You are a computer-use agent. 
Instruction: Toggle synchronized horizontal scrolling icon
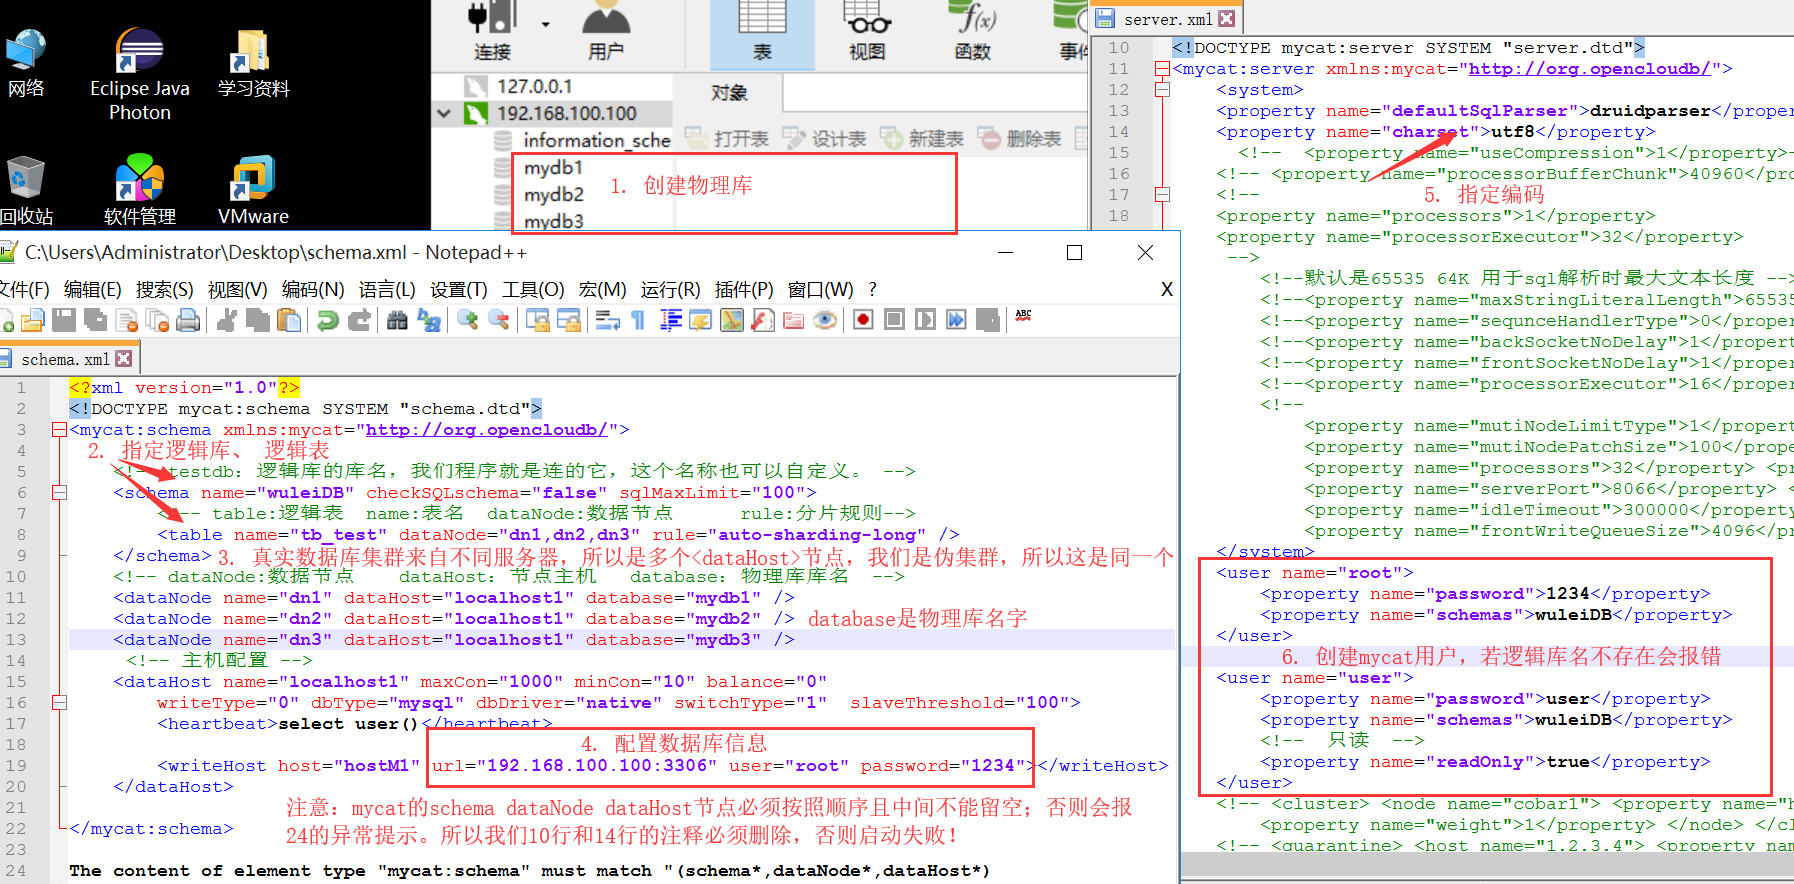569,320
